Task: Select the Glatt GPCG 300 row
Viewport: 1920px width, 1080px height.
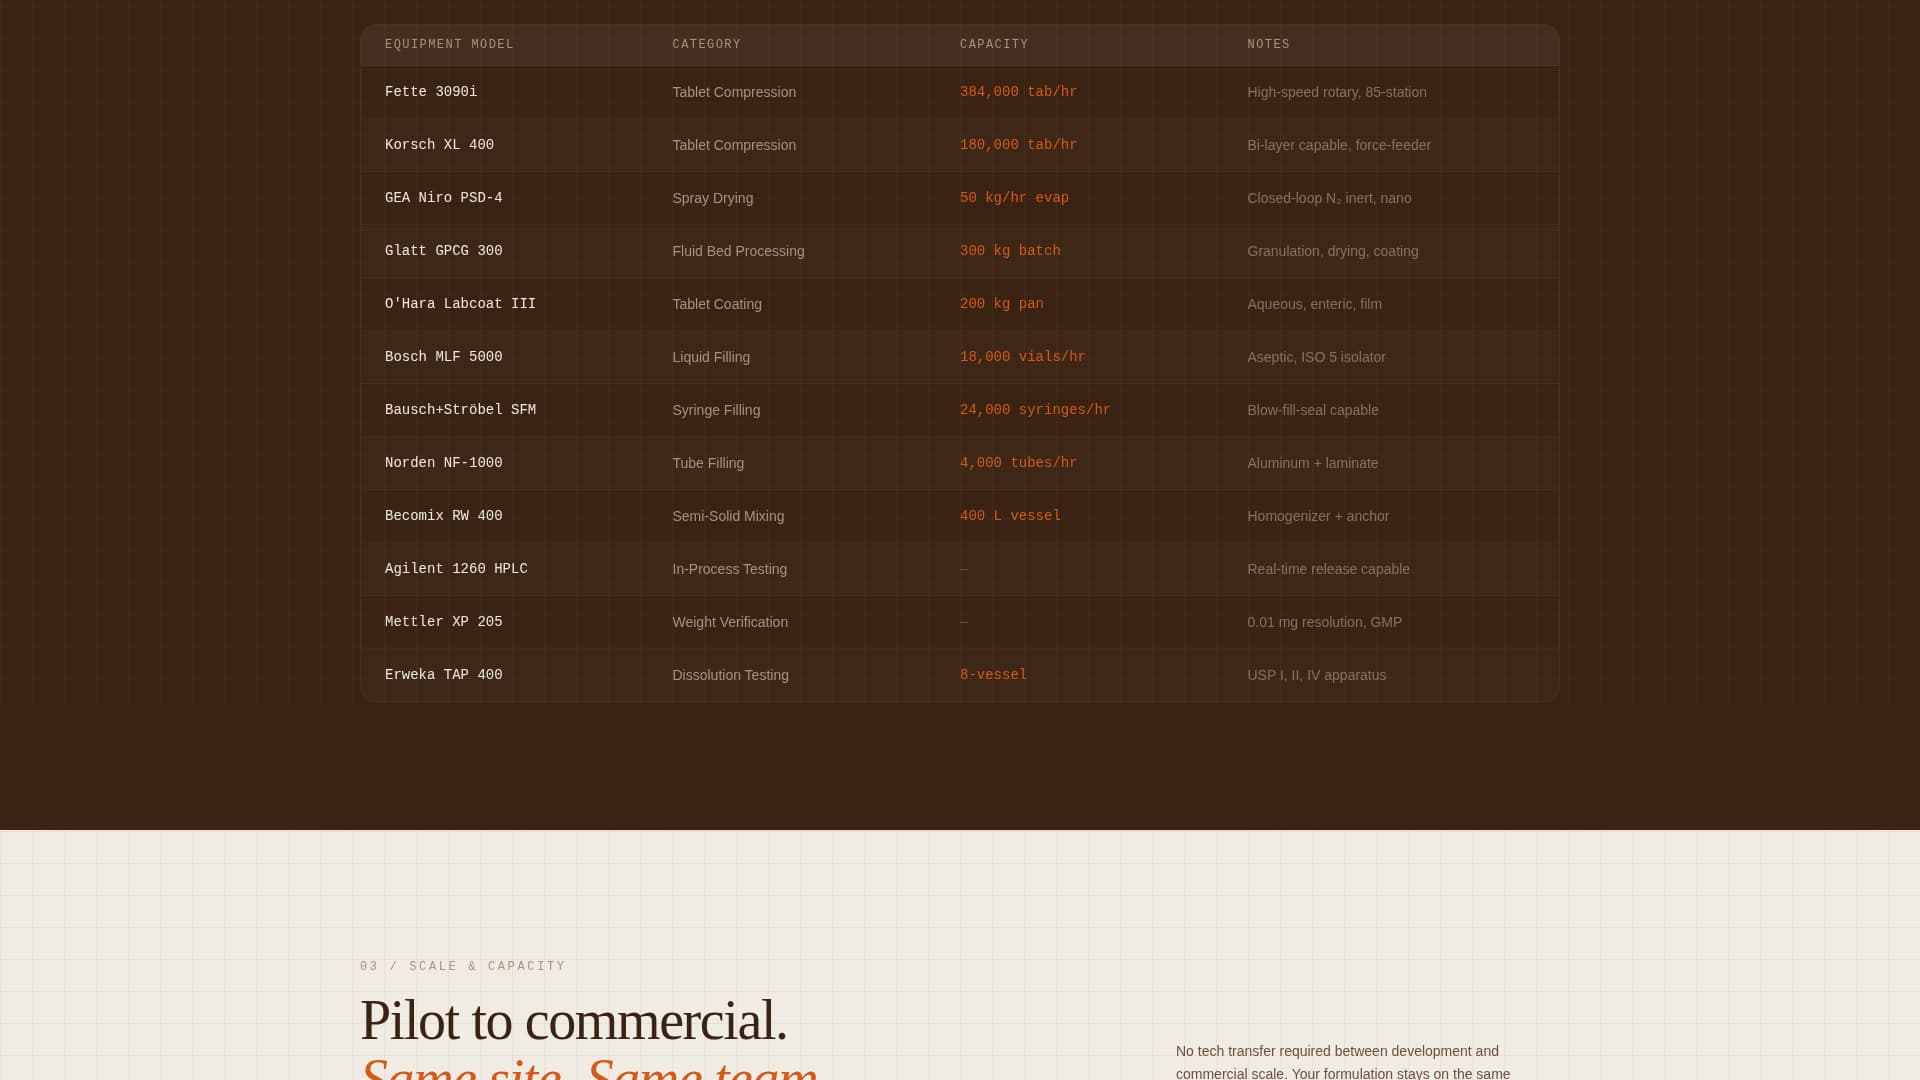Action: point(444,250)
